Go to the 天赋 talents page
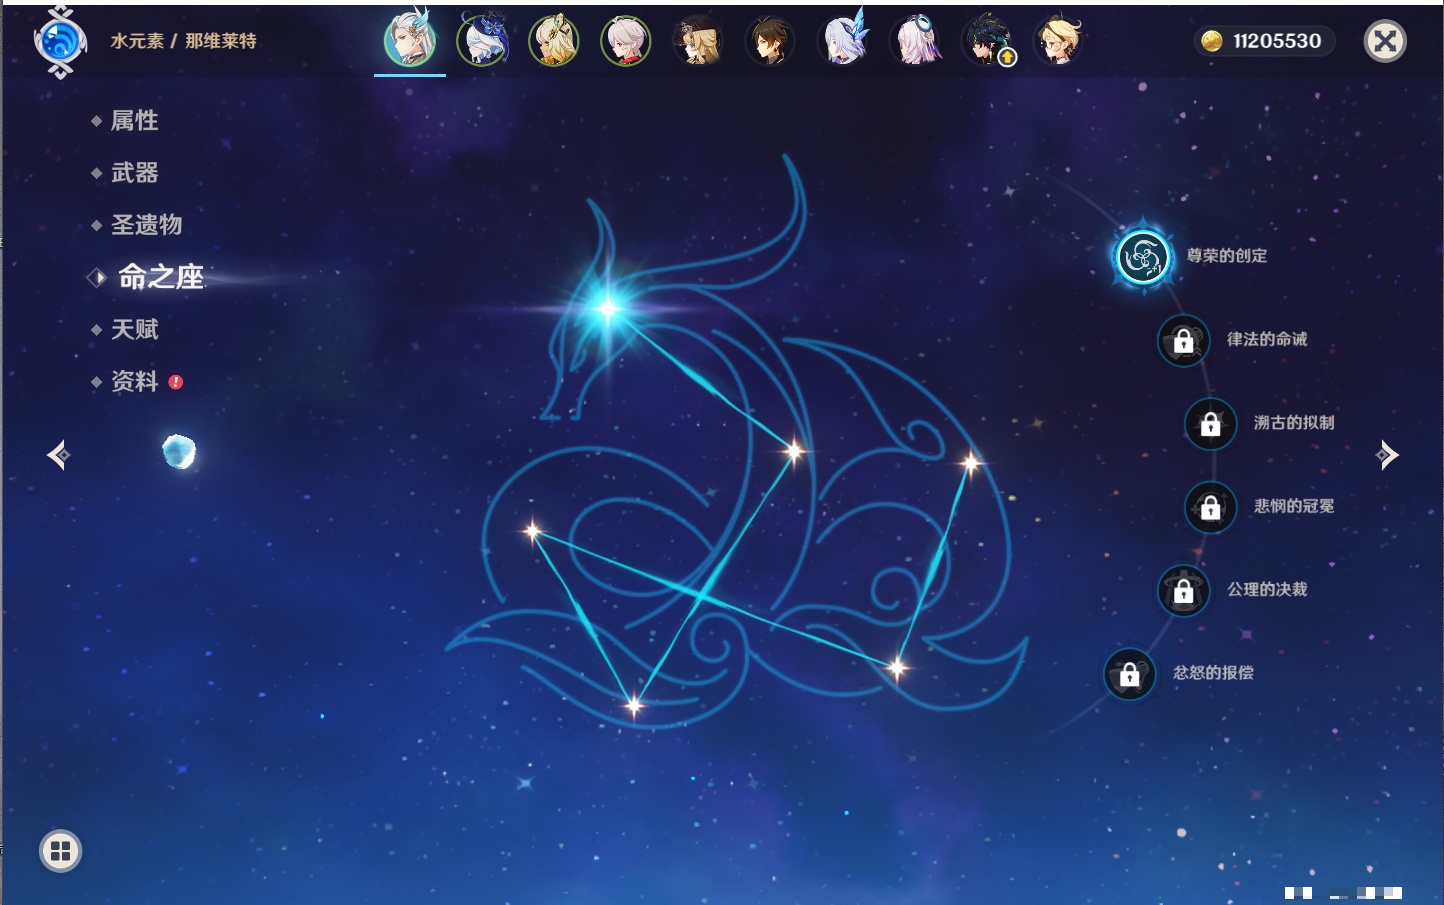Viewport: 1444px width, 905px height. pos(134,329)
